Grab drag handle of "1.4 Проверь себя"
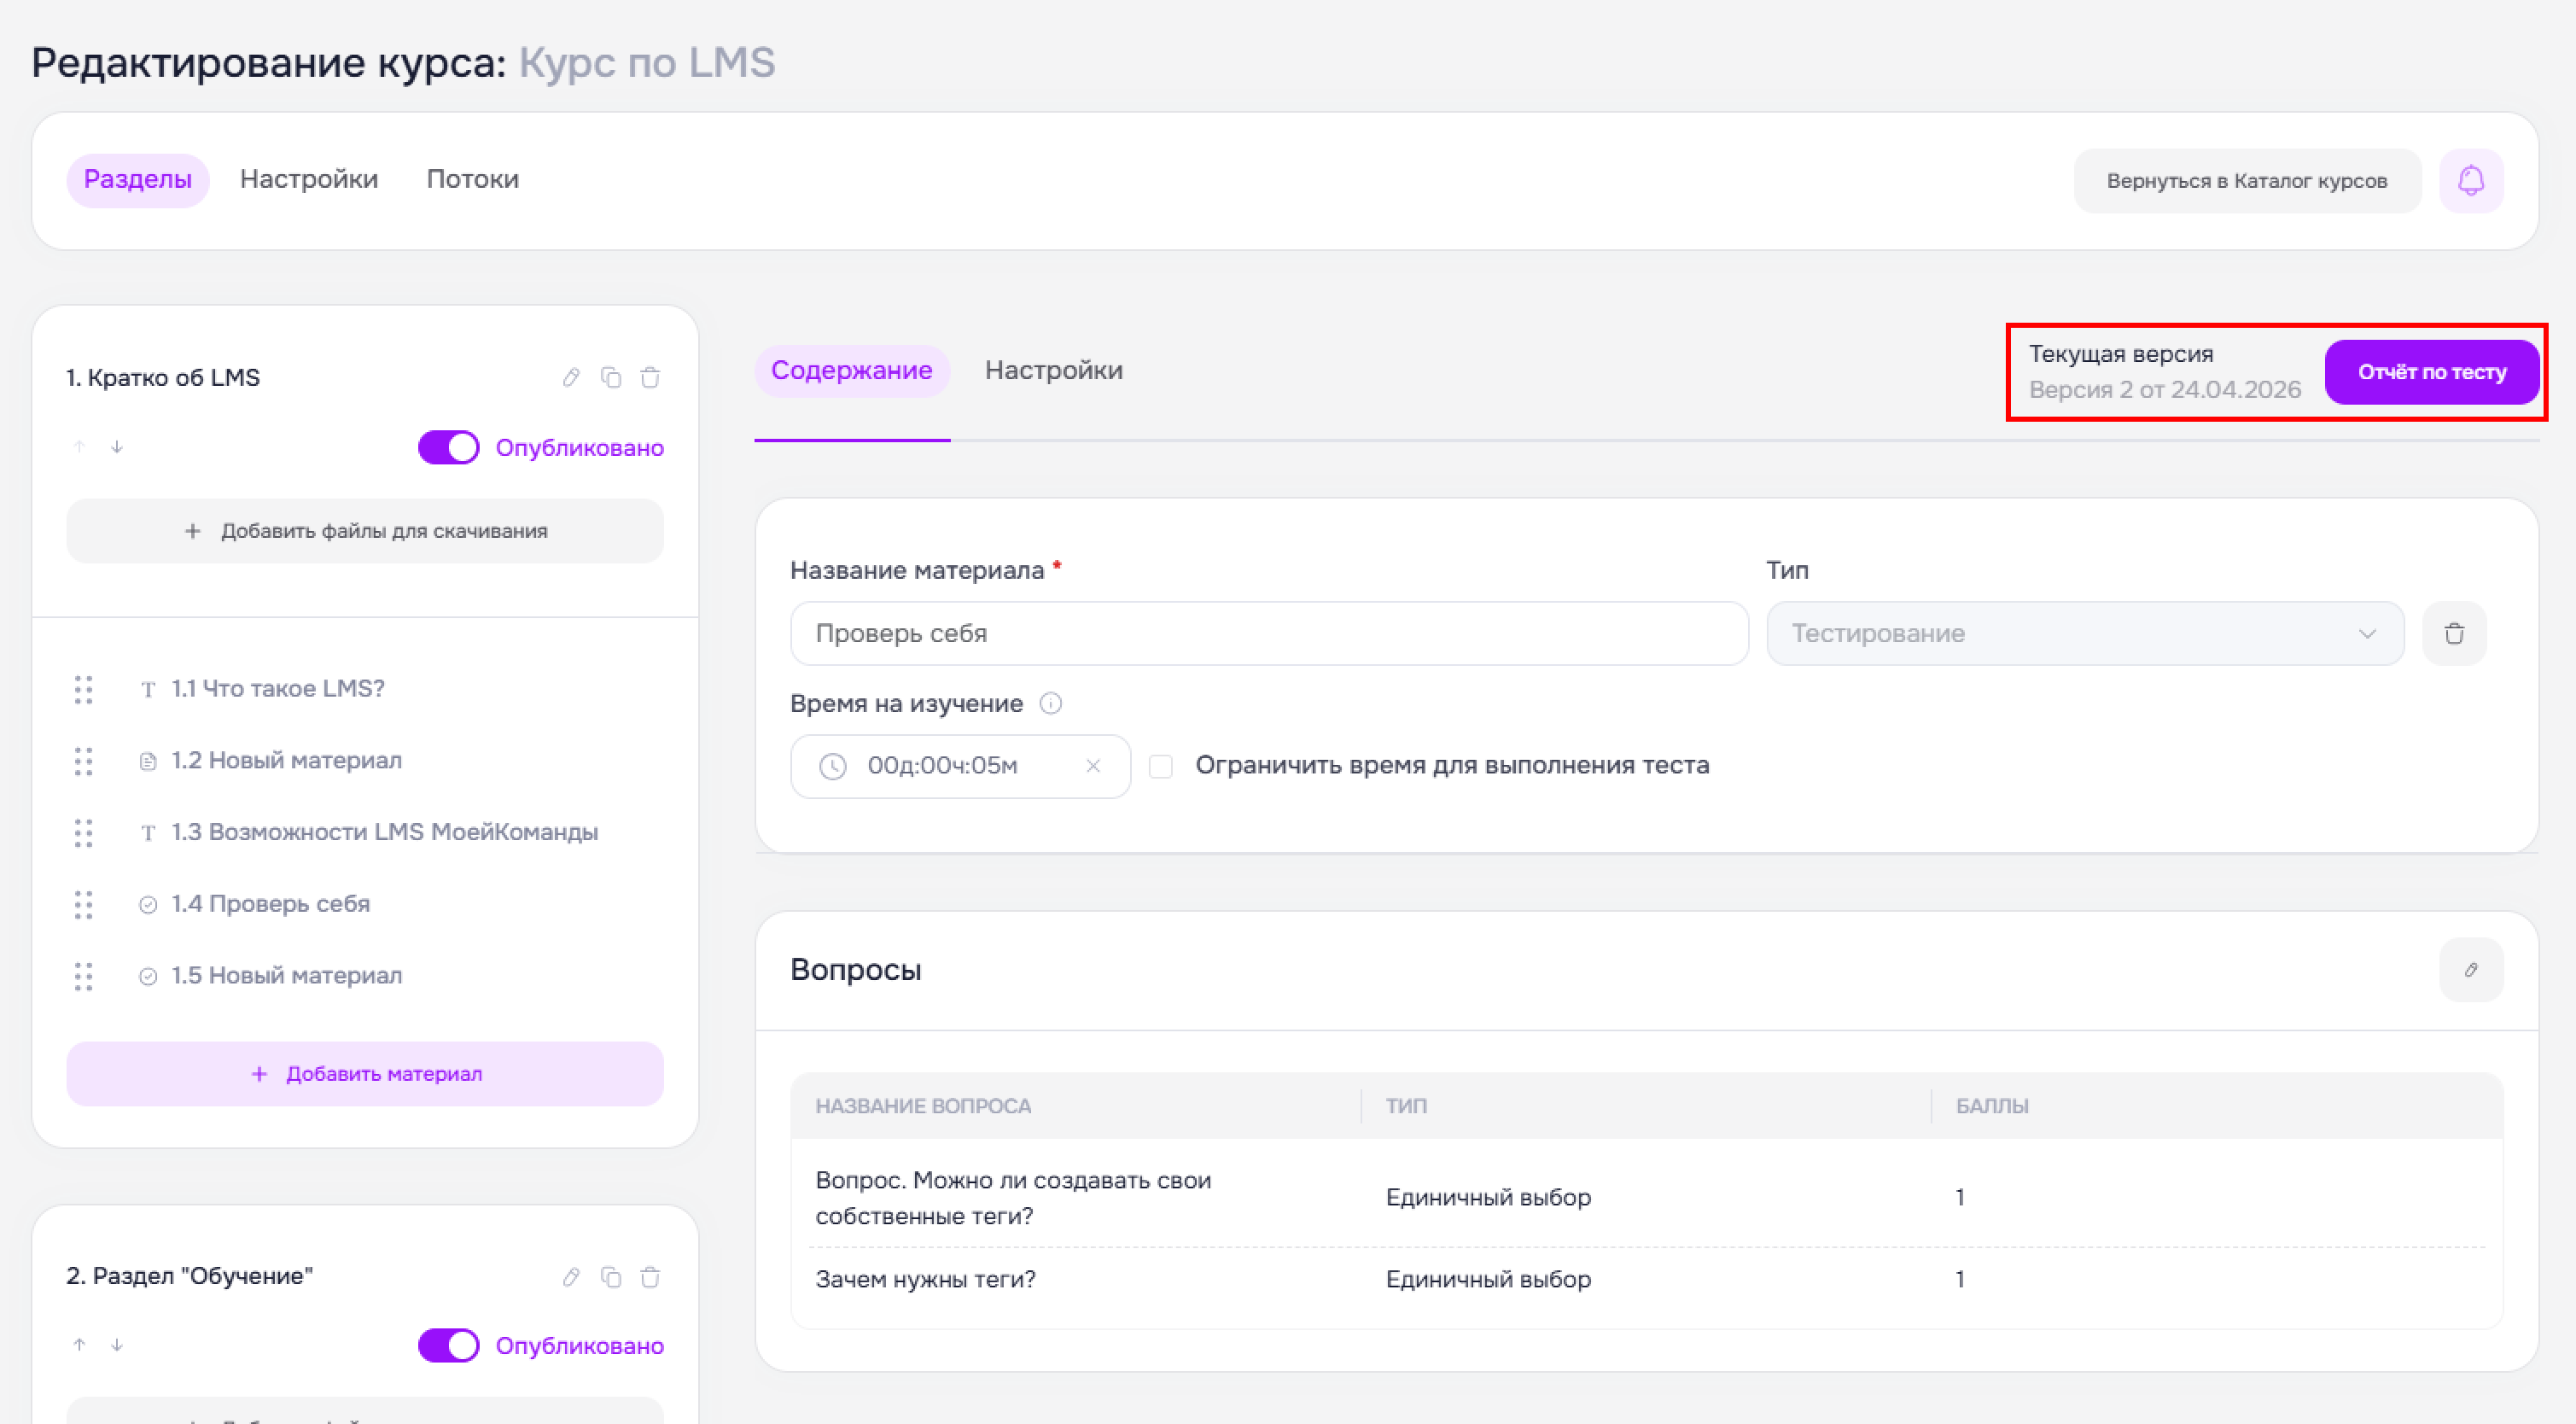The height and width of the screenshot is (1424, 2576). pos(84,904)
